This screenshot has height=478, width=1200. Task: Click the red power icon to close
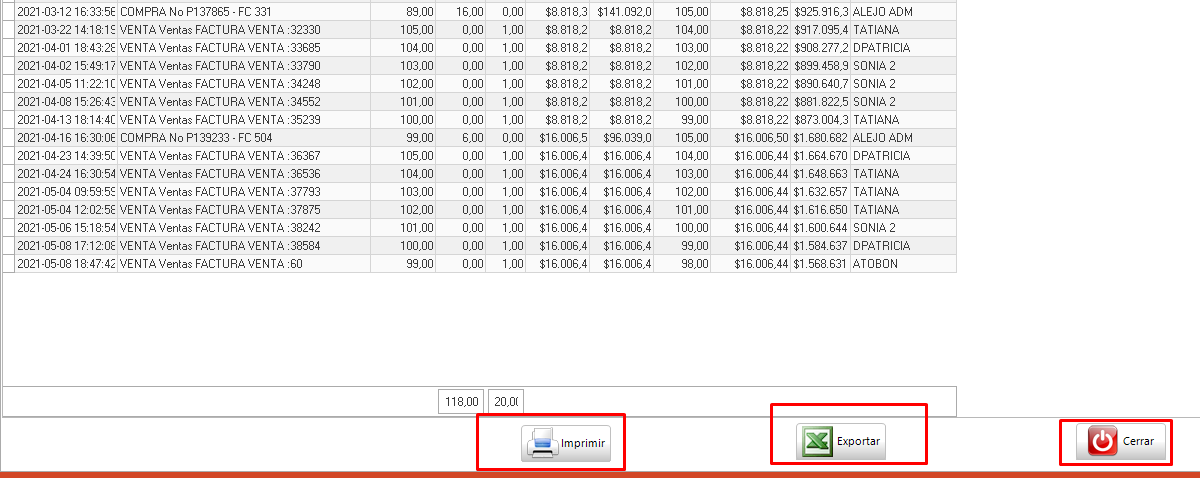coord(1101,441)
